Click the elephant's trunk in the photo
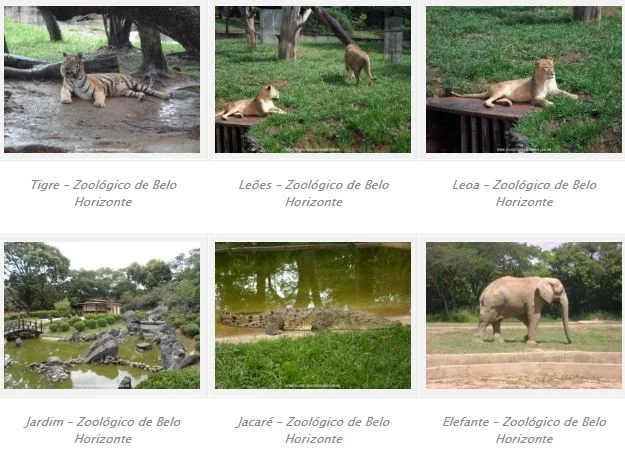 564,319
